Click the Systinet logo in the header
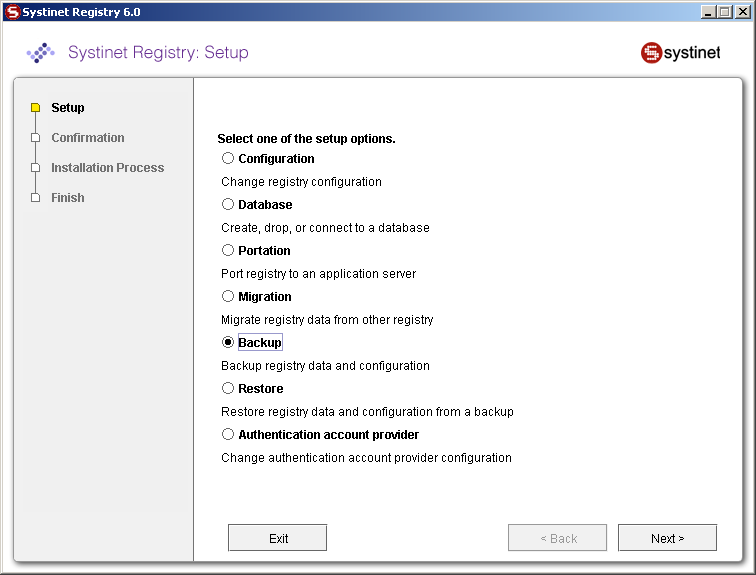The image size is (756, 575). (x=680, y=53)
